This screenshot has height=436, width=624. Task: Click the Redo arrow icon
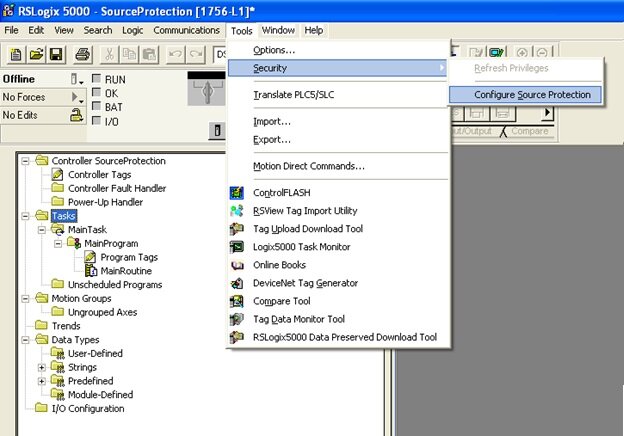pos(196,54)
